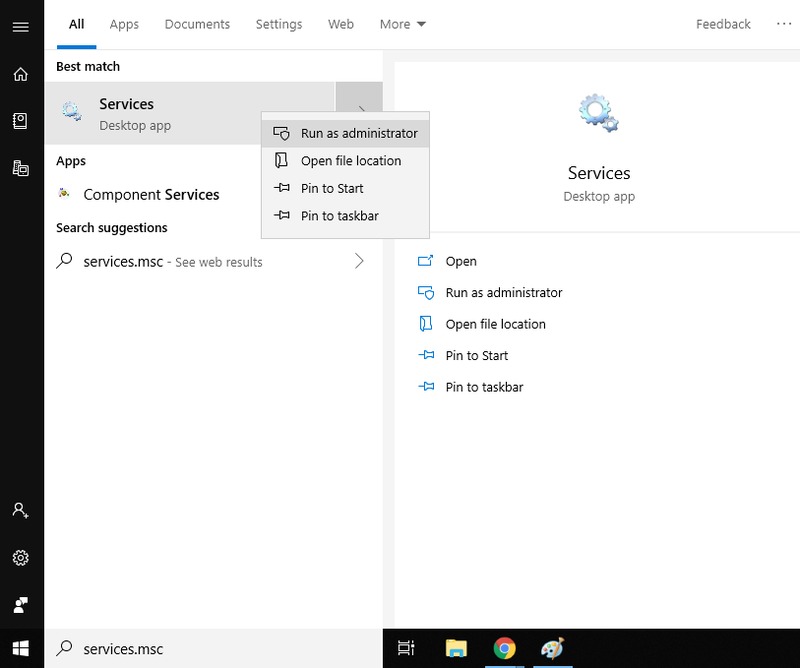Open the three-dot options menu near Feedback

[783, 24]
